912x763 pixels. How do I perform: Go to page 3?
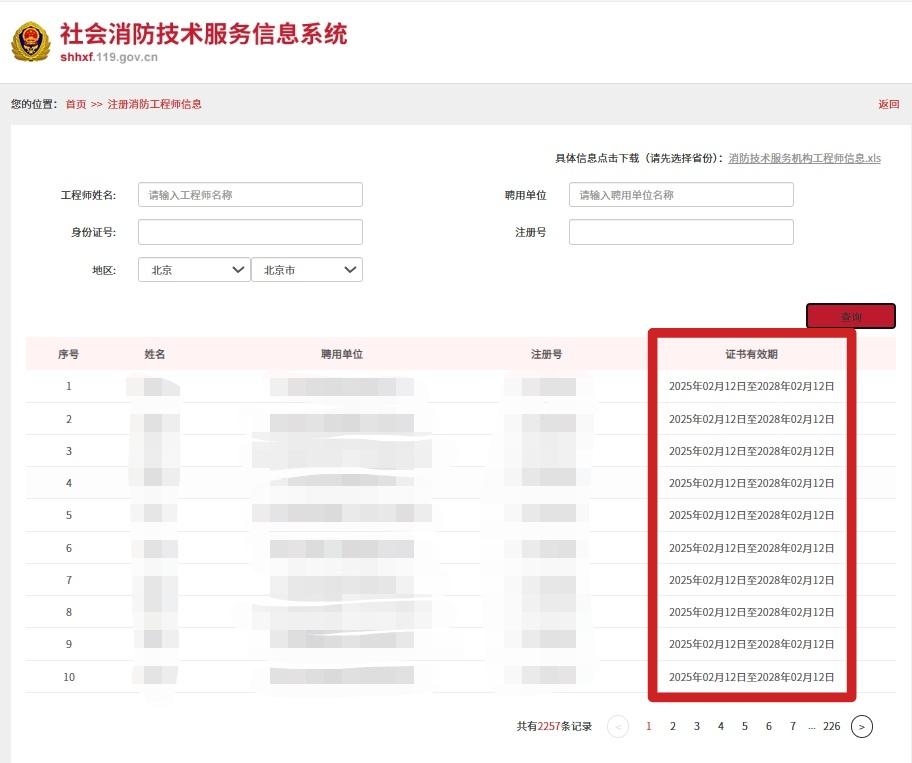coord(697,726)
